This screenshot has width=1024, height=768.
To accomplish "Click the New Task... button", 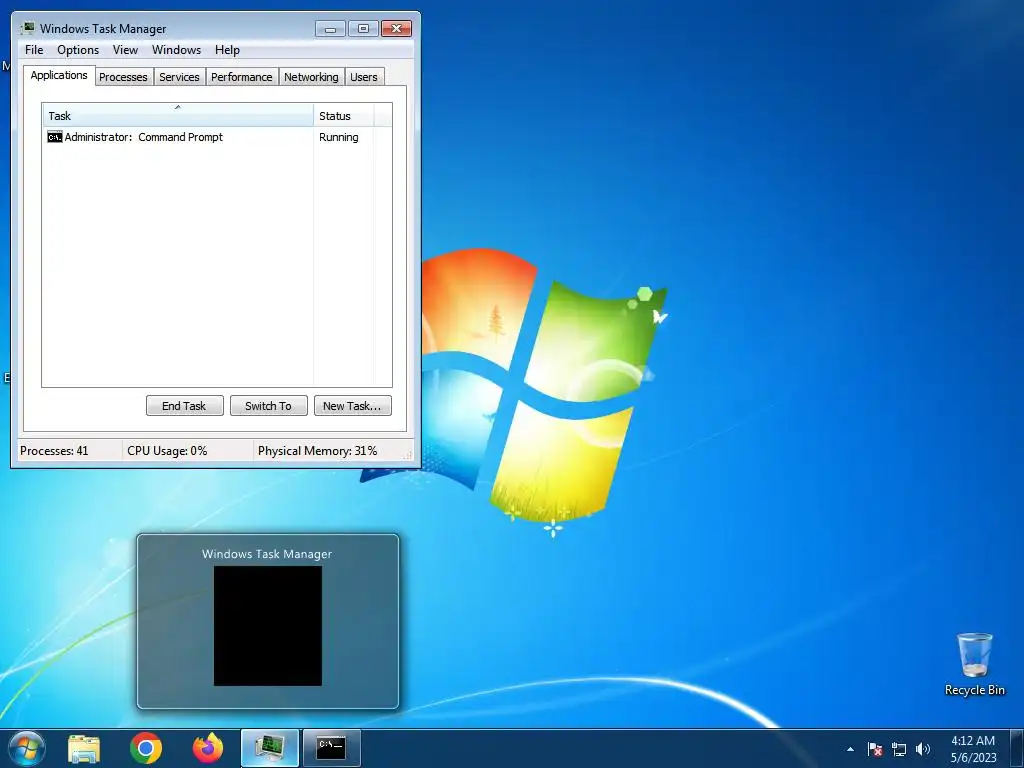I will [x=353, y=406].
